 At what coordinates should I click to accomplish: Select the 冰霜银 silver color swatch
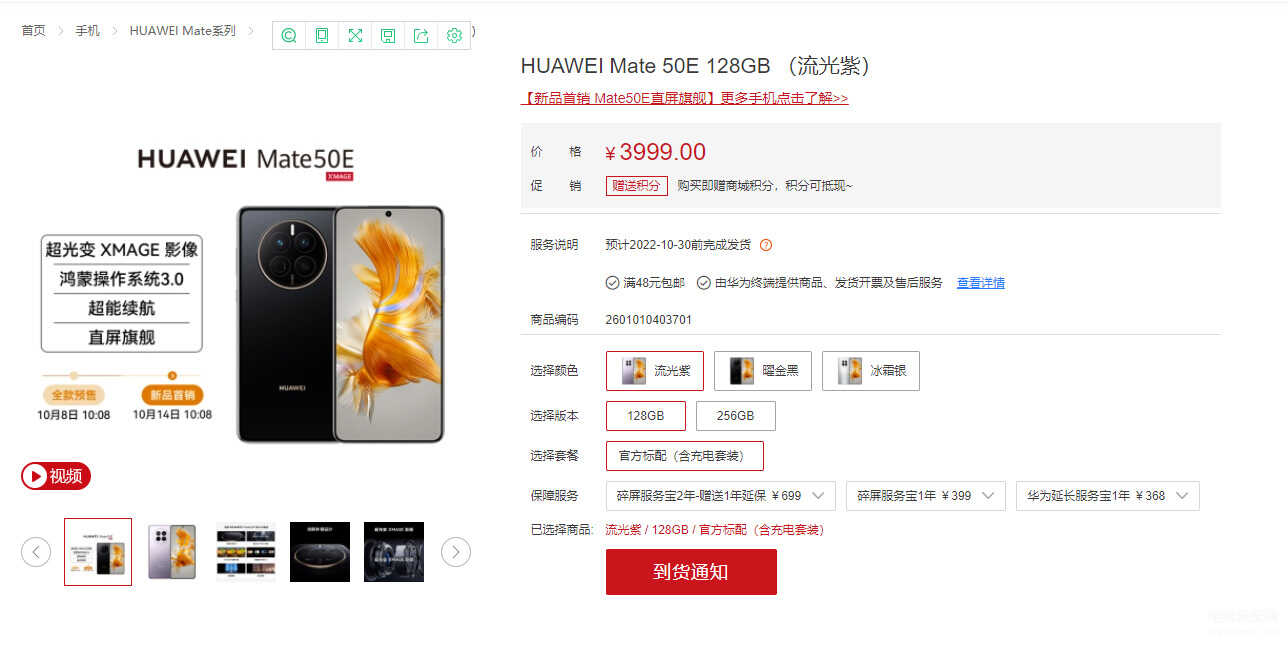click(871, 371)
